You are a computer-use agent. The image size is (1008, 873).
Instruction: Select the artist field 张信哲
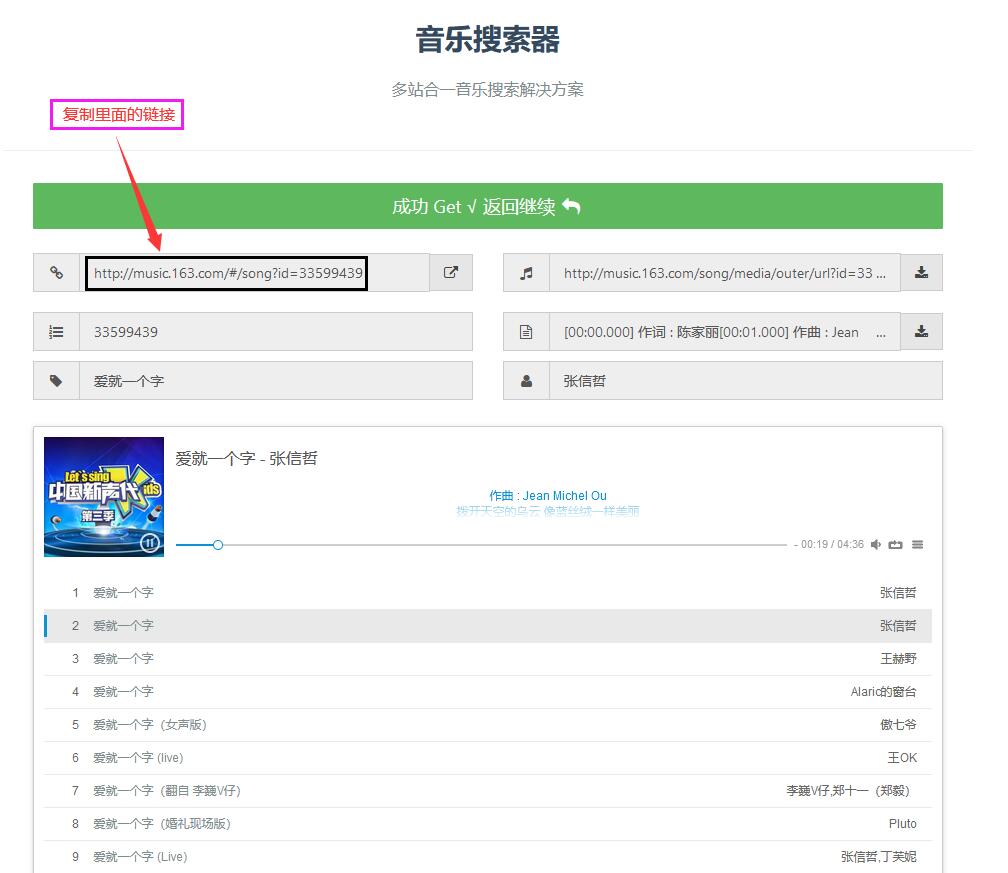coord(746,381)
